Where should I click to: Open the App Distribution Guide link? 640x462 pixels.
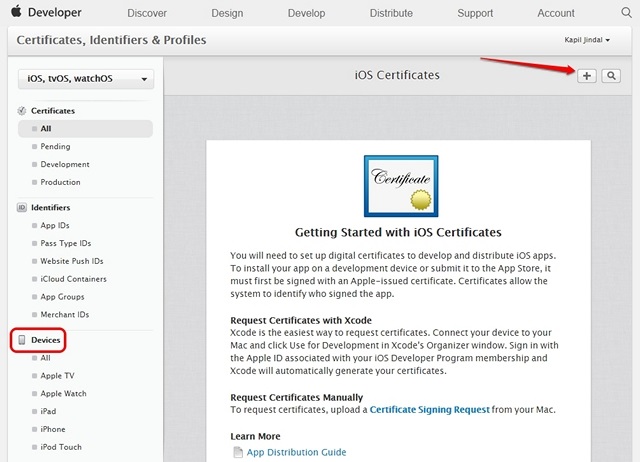pos(296,452)
